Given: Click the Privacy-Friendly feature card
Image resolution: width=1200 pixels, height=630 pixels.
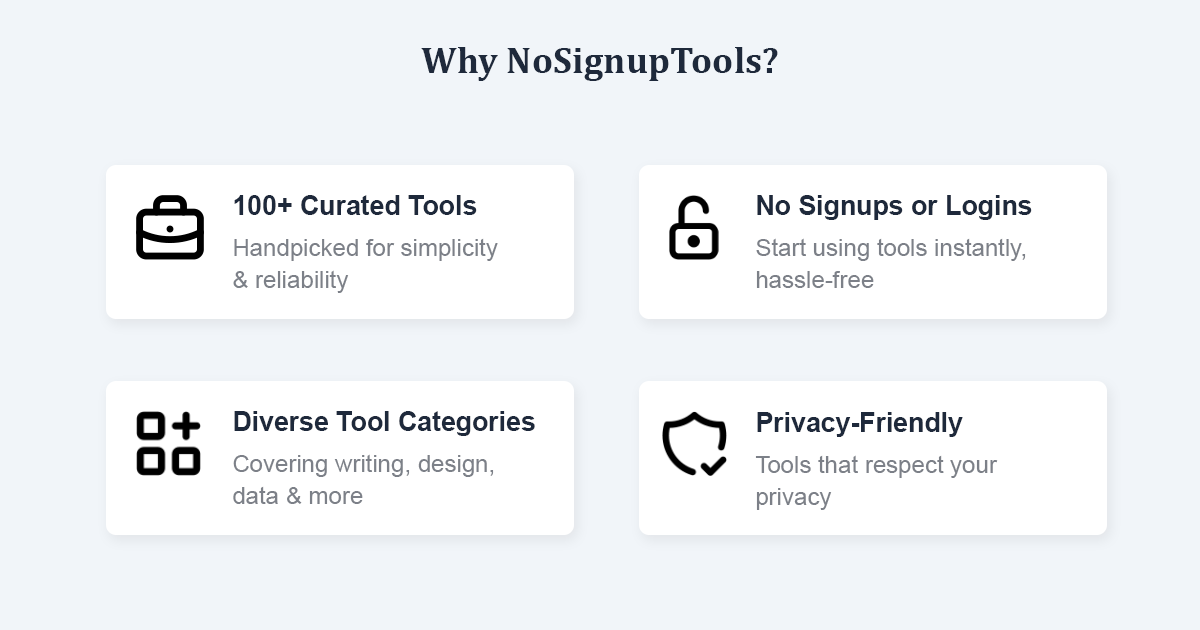Looking at the screenshot, I should [872, 457].
